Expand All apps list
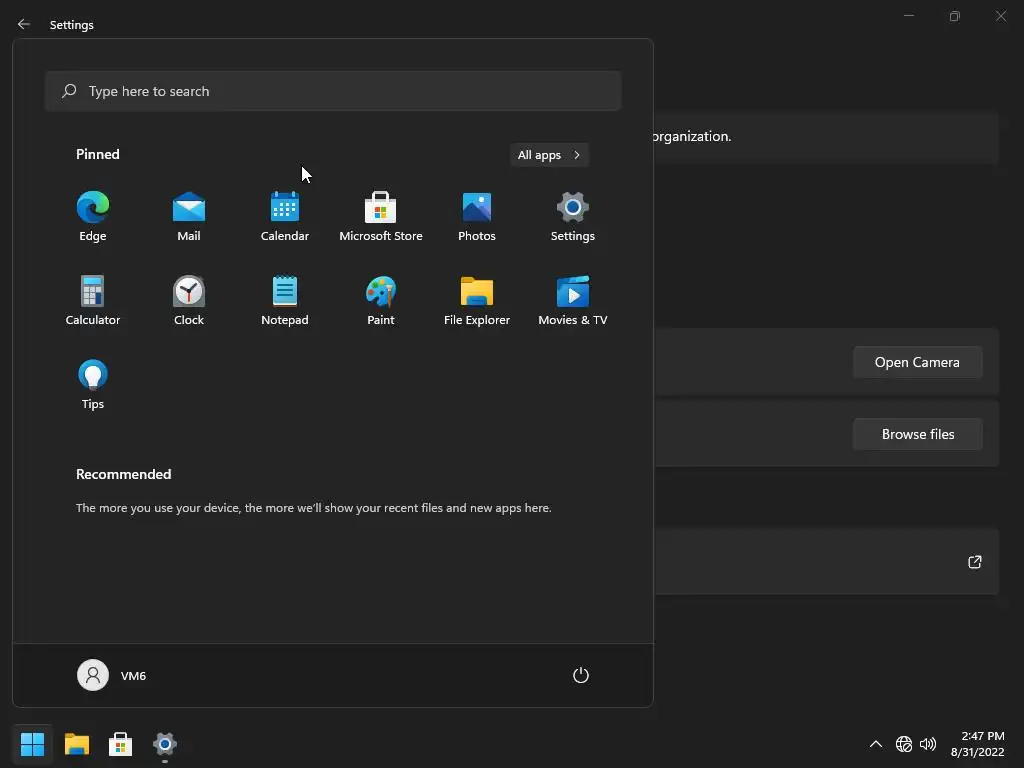The image size is (1024, 768). tap(549, 155)
